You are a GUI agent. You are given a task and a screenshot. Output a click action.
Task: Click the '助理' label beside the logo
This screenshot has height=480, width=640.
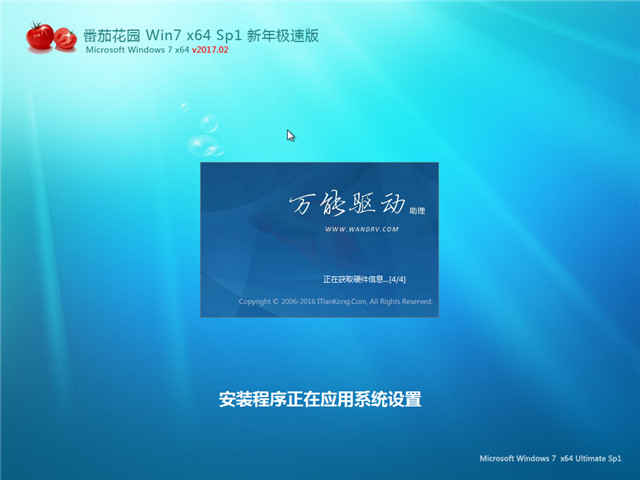tap(417, 211)
